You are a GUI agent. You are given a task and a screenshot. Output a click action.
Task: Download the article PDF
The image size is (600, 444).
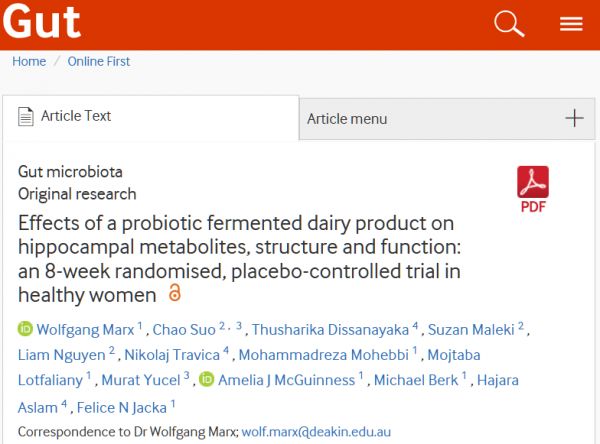(533, 188)
